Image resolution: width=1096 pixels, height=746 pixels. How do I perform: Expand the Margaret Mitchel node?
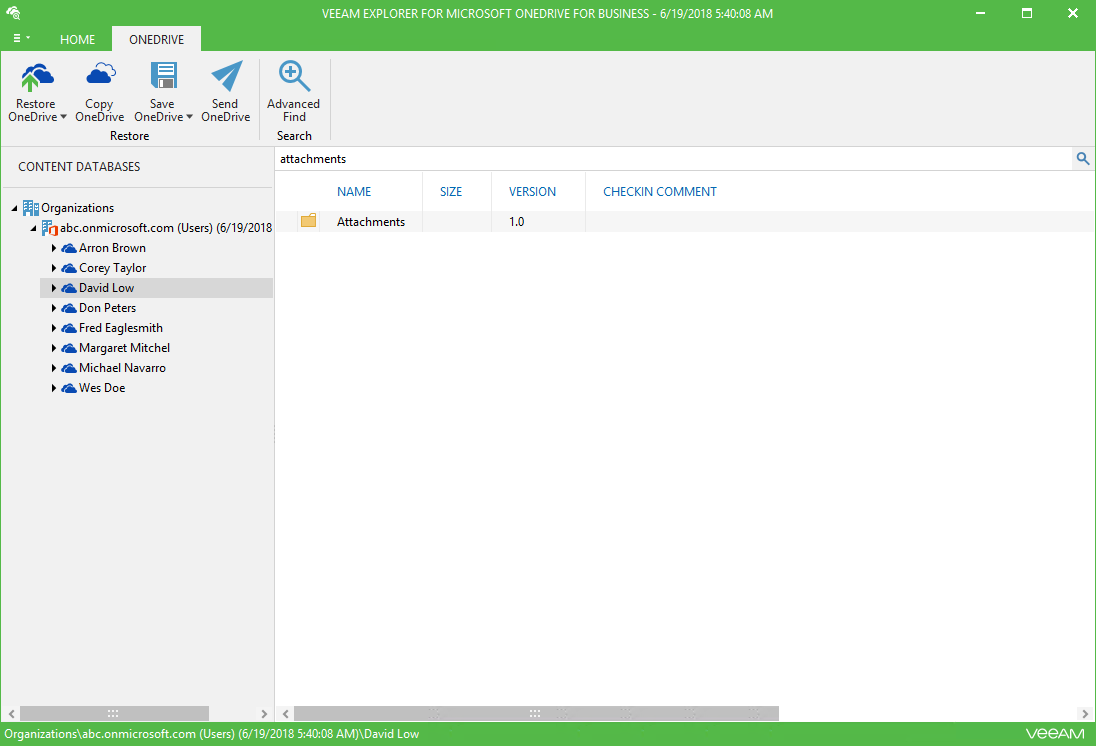[54, 348]
